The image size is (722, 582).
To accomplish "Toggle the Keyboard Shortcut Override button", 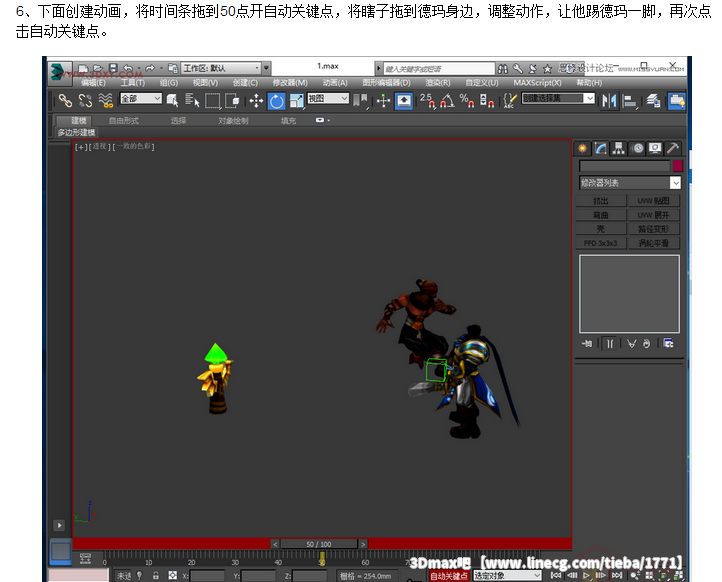I will [x=404, y=101].
